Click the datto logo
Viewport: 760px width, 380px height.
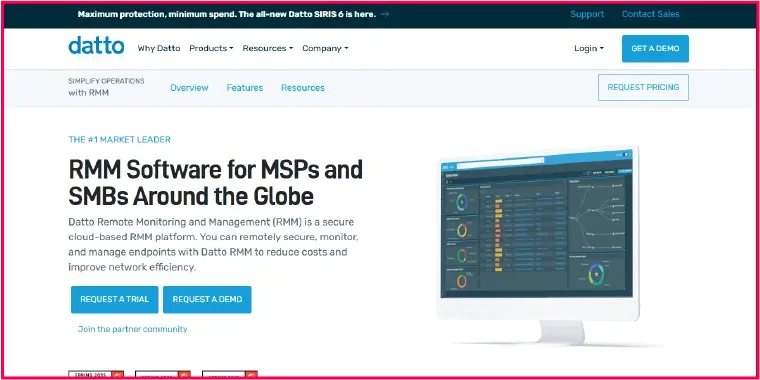pyautogui.click(x=96, y=46)
